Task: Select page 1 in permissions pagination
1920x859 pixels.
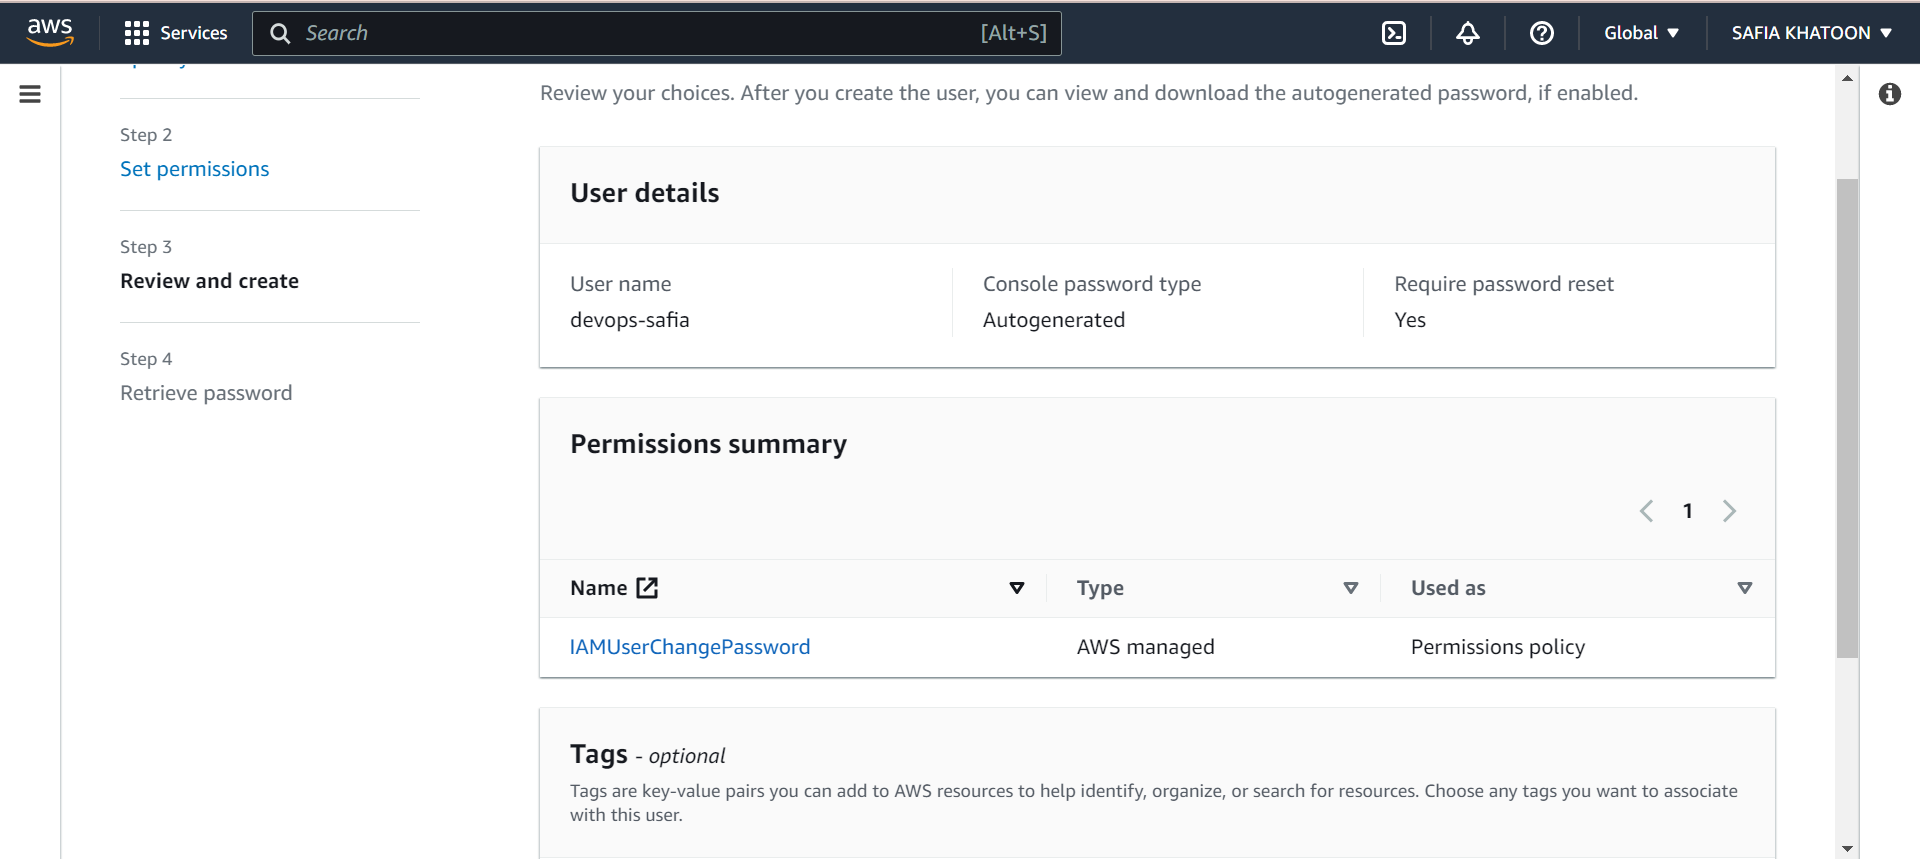Action: [x=1688, y=511]
